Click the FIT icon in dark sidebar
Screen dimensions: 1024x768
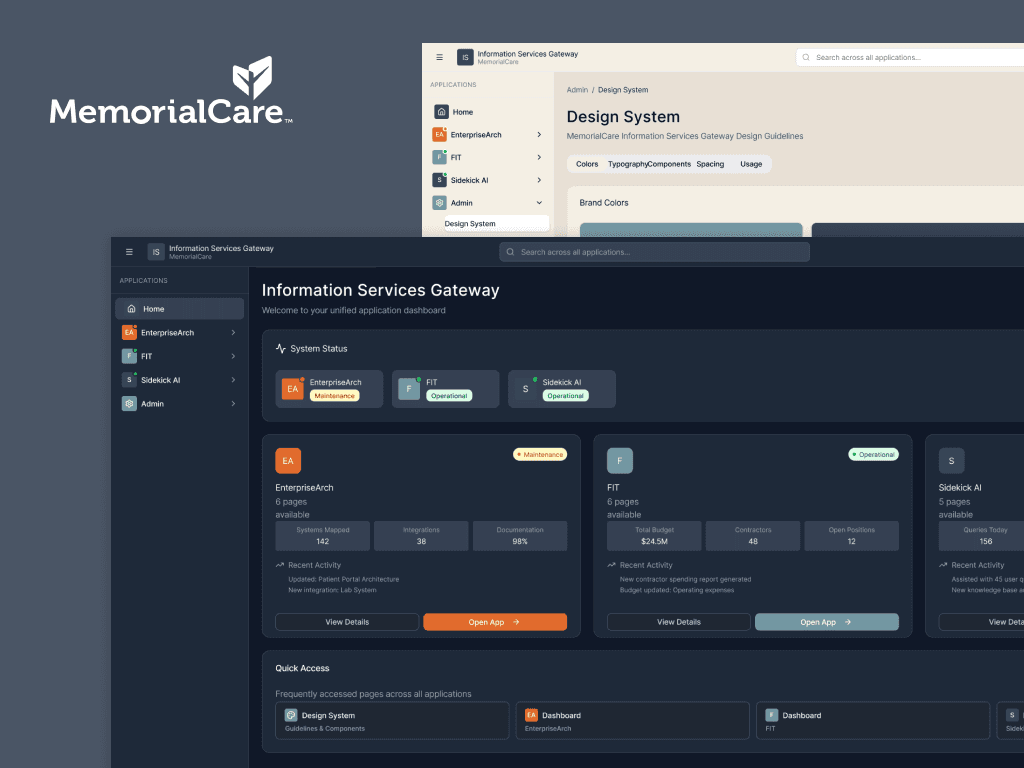click(x=129, y=357)
